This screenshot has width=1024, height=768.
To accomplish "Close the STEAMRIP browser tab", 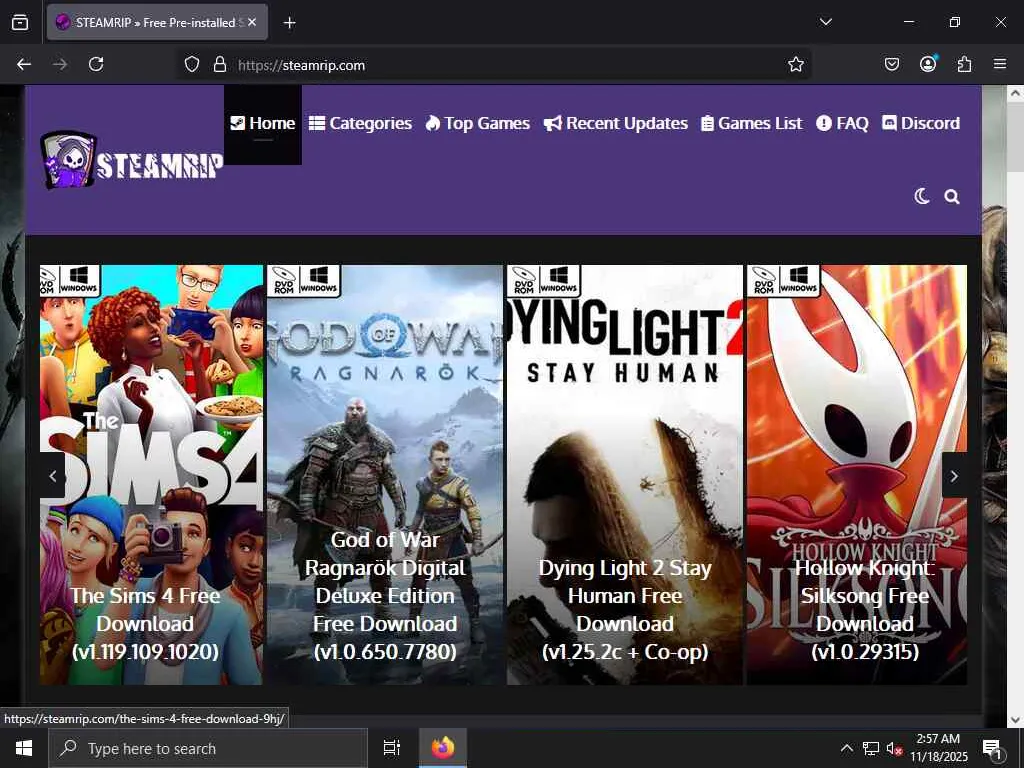I will [252, 22].
